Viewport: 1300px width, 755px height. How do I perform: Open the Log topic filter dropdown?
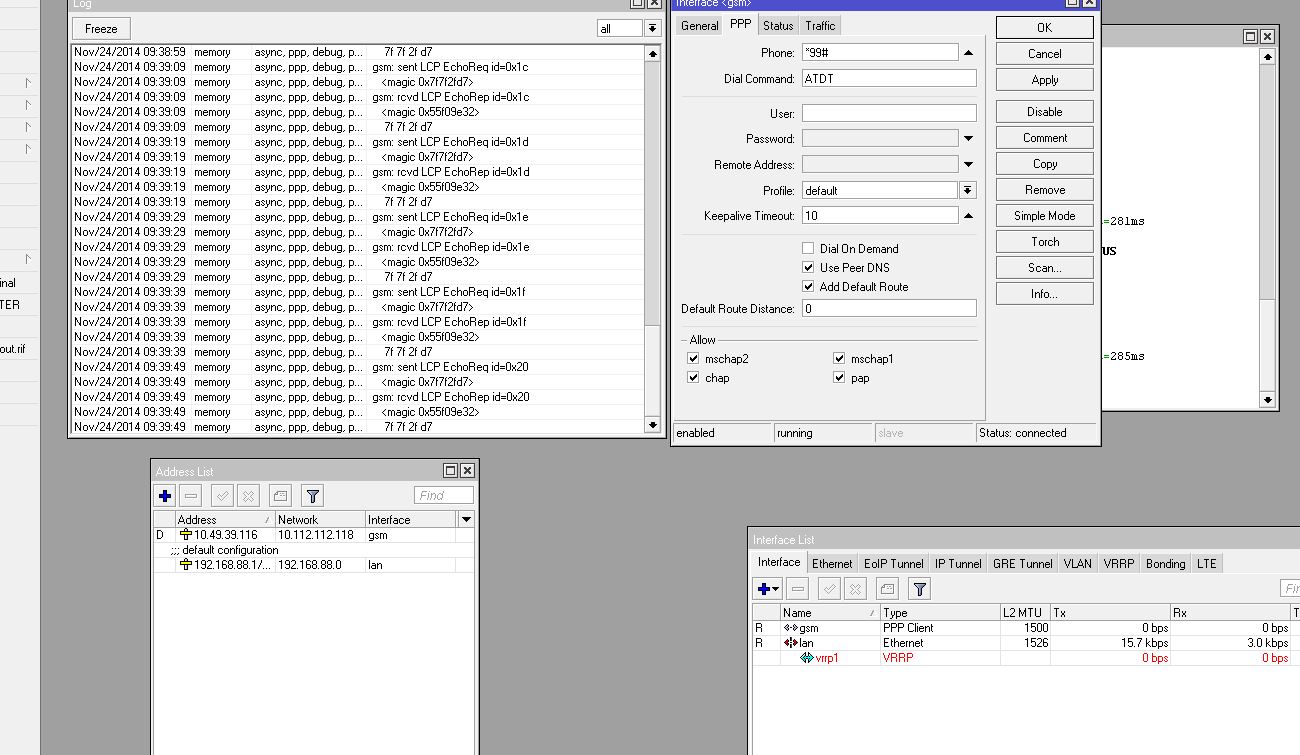pyautogui.click(x=652, y=29)
